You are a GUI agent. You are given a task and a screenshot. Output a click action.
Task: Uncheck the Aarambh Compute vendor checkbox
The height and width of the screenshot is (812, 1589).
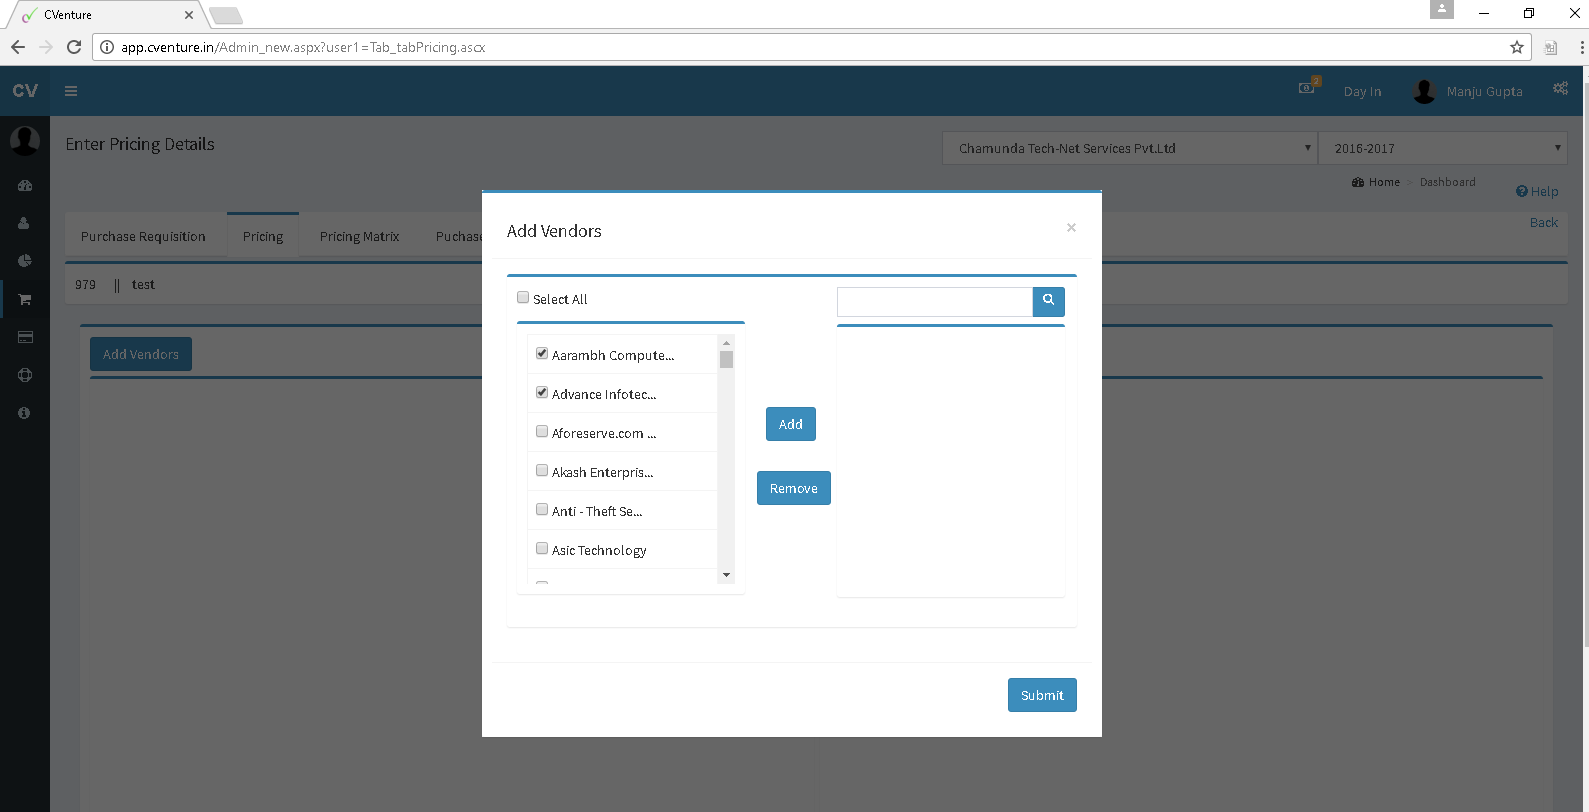point(542,354)
